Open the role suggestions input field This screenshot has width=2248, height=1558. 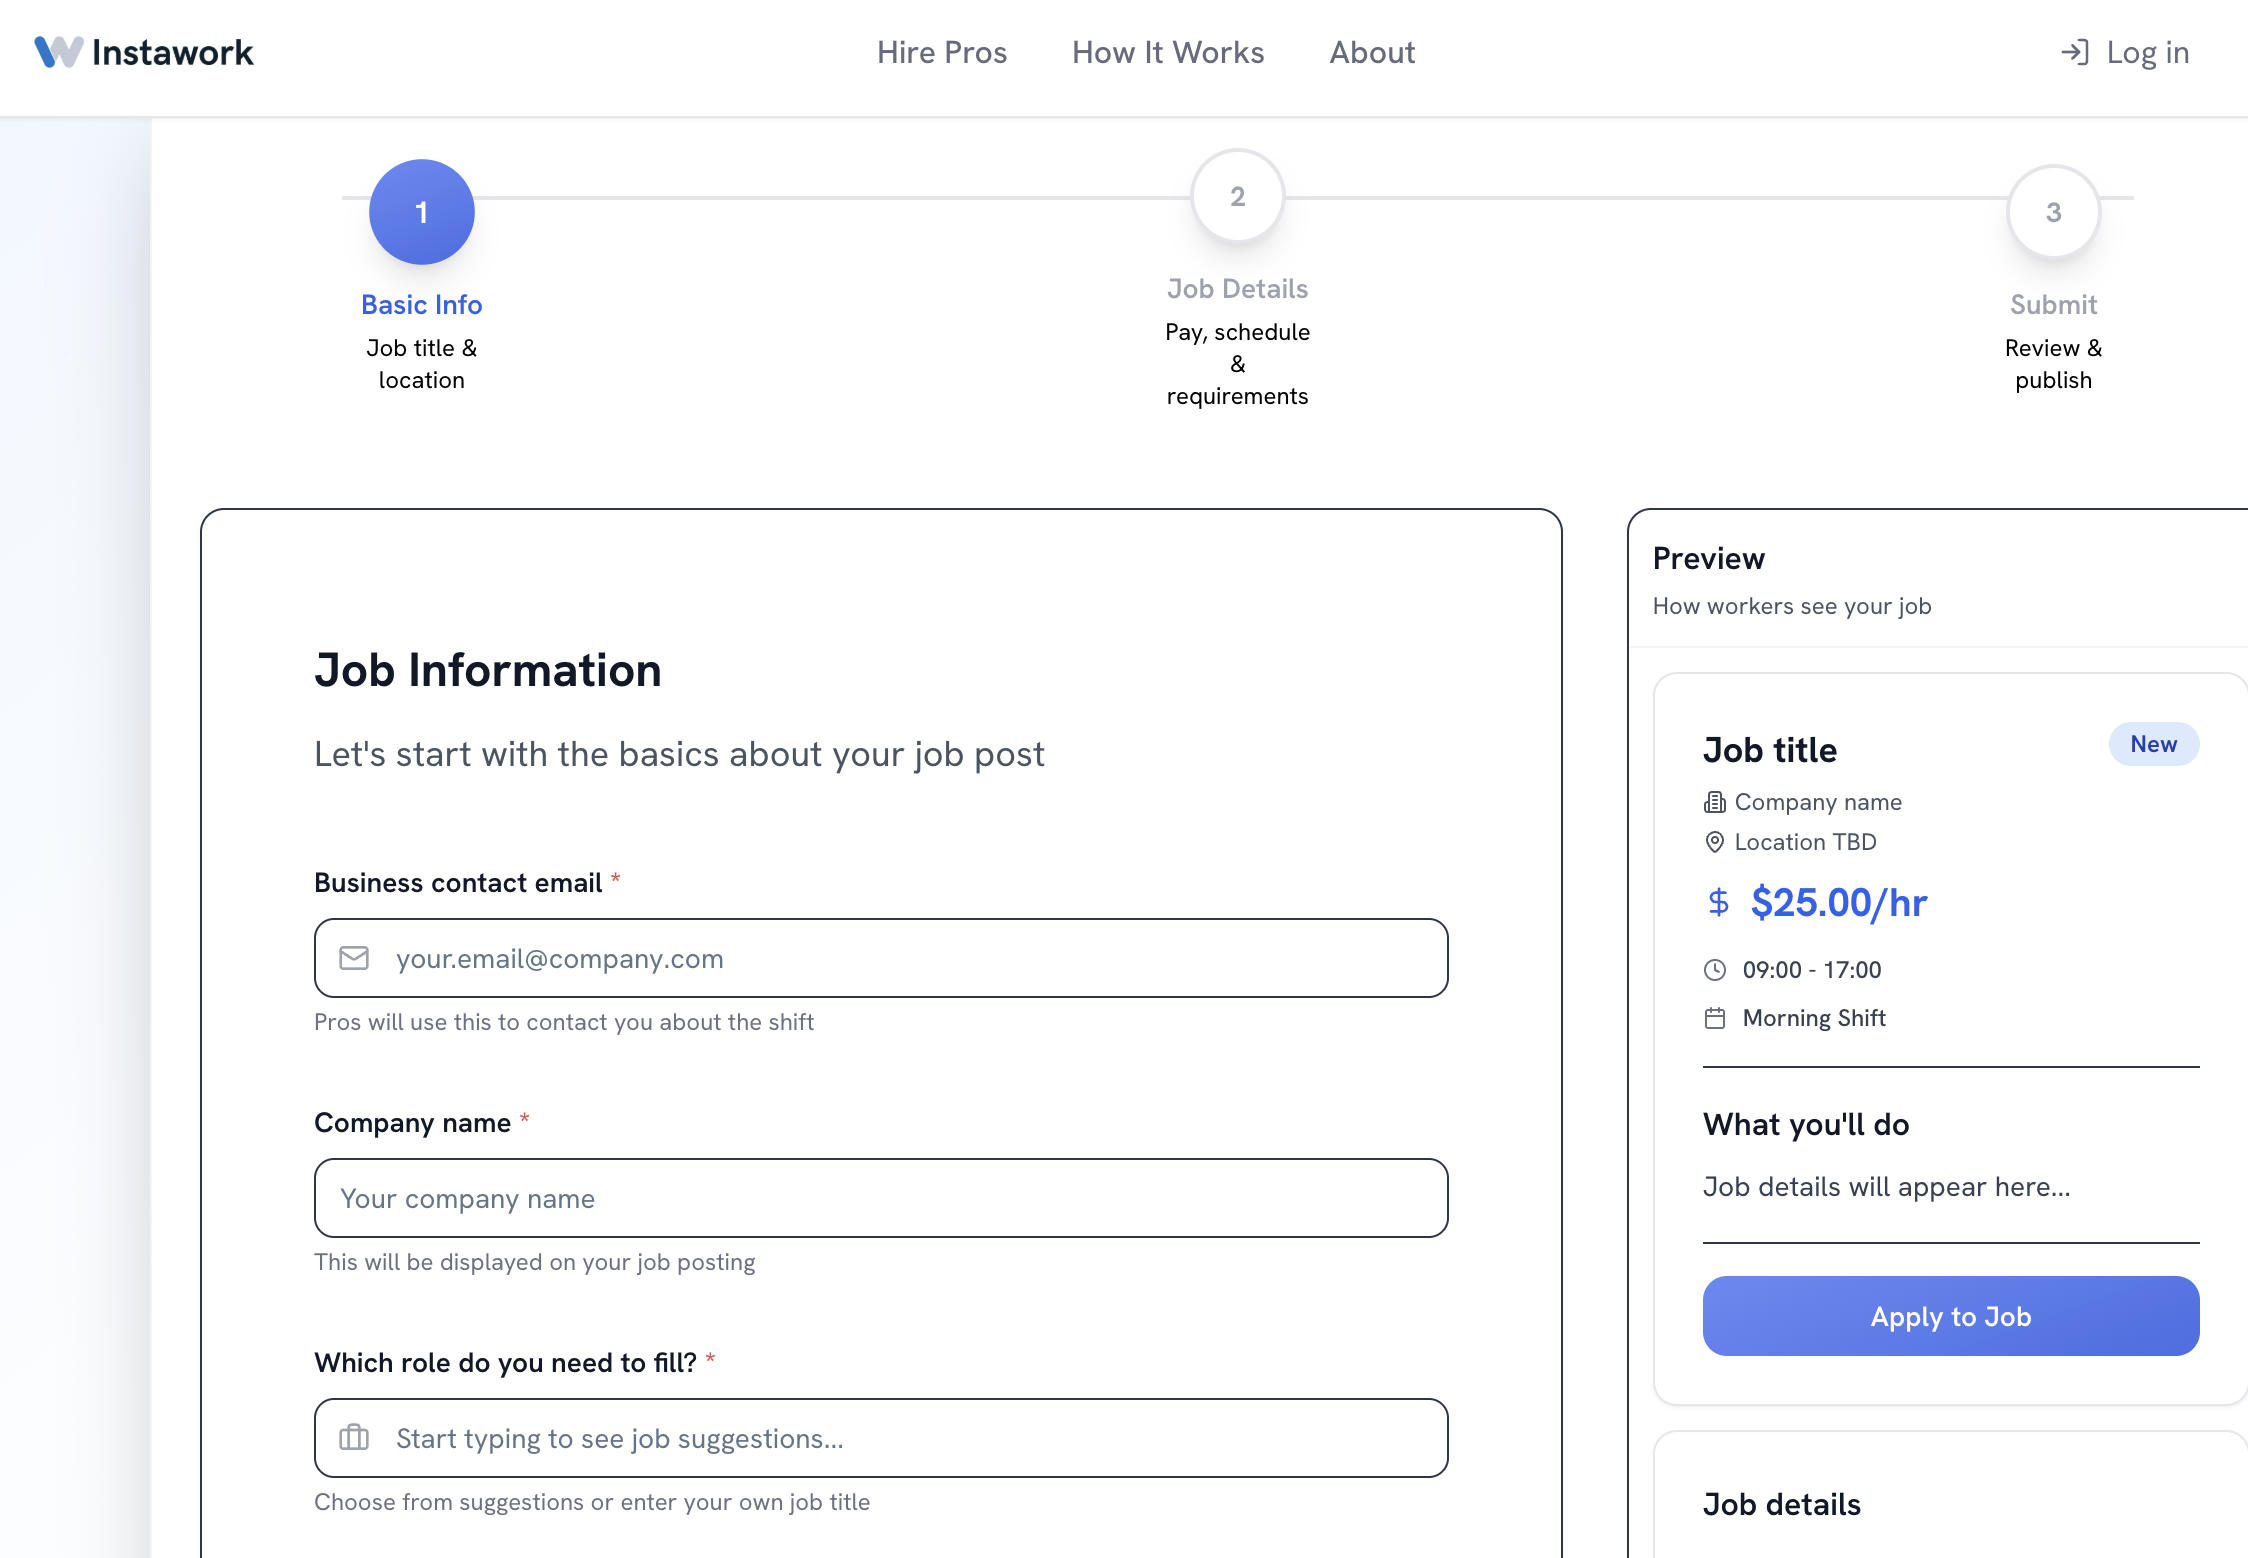point(881,1438)
